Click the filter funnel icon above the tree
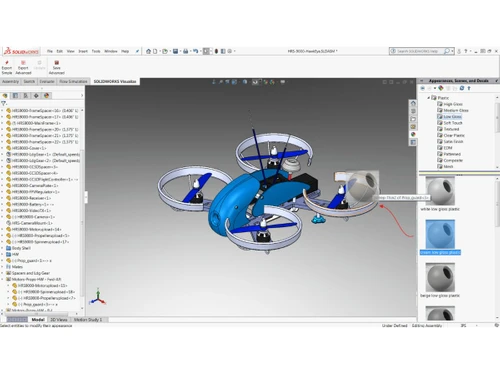 click(x=4, y=104)
